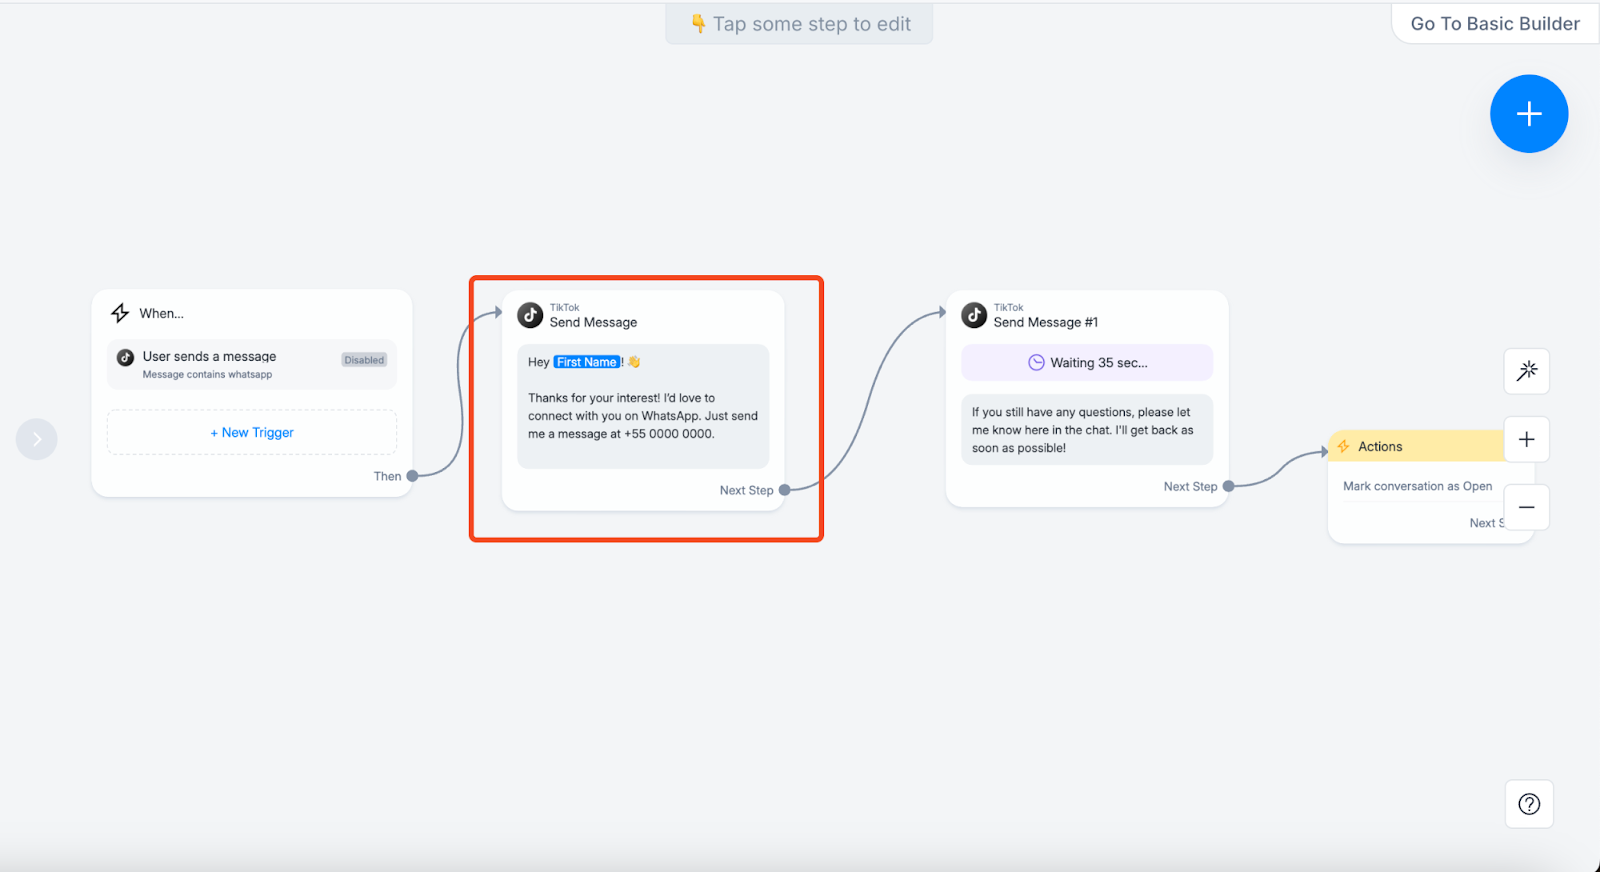This screenshot has width=1600, height=872.
Task: Zoom in with the plus button
Action: point(1526,439)
